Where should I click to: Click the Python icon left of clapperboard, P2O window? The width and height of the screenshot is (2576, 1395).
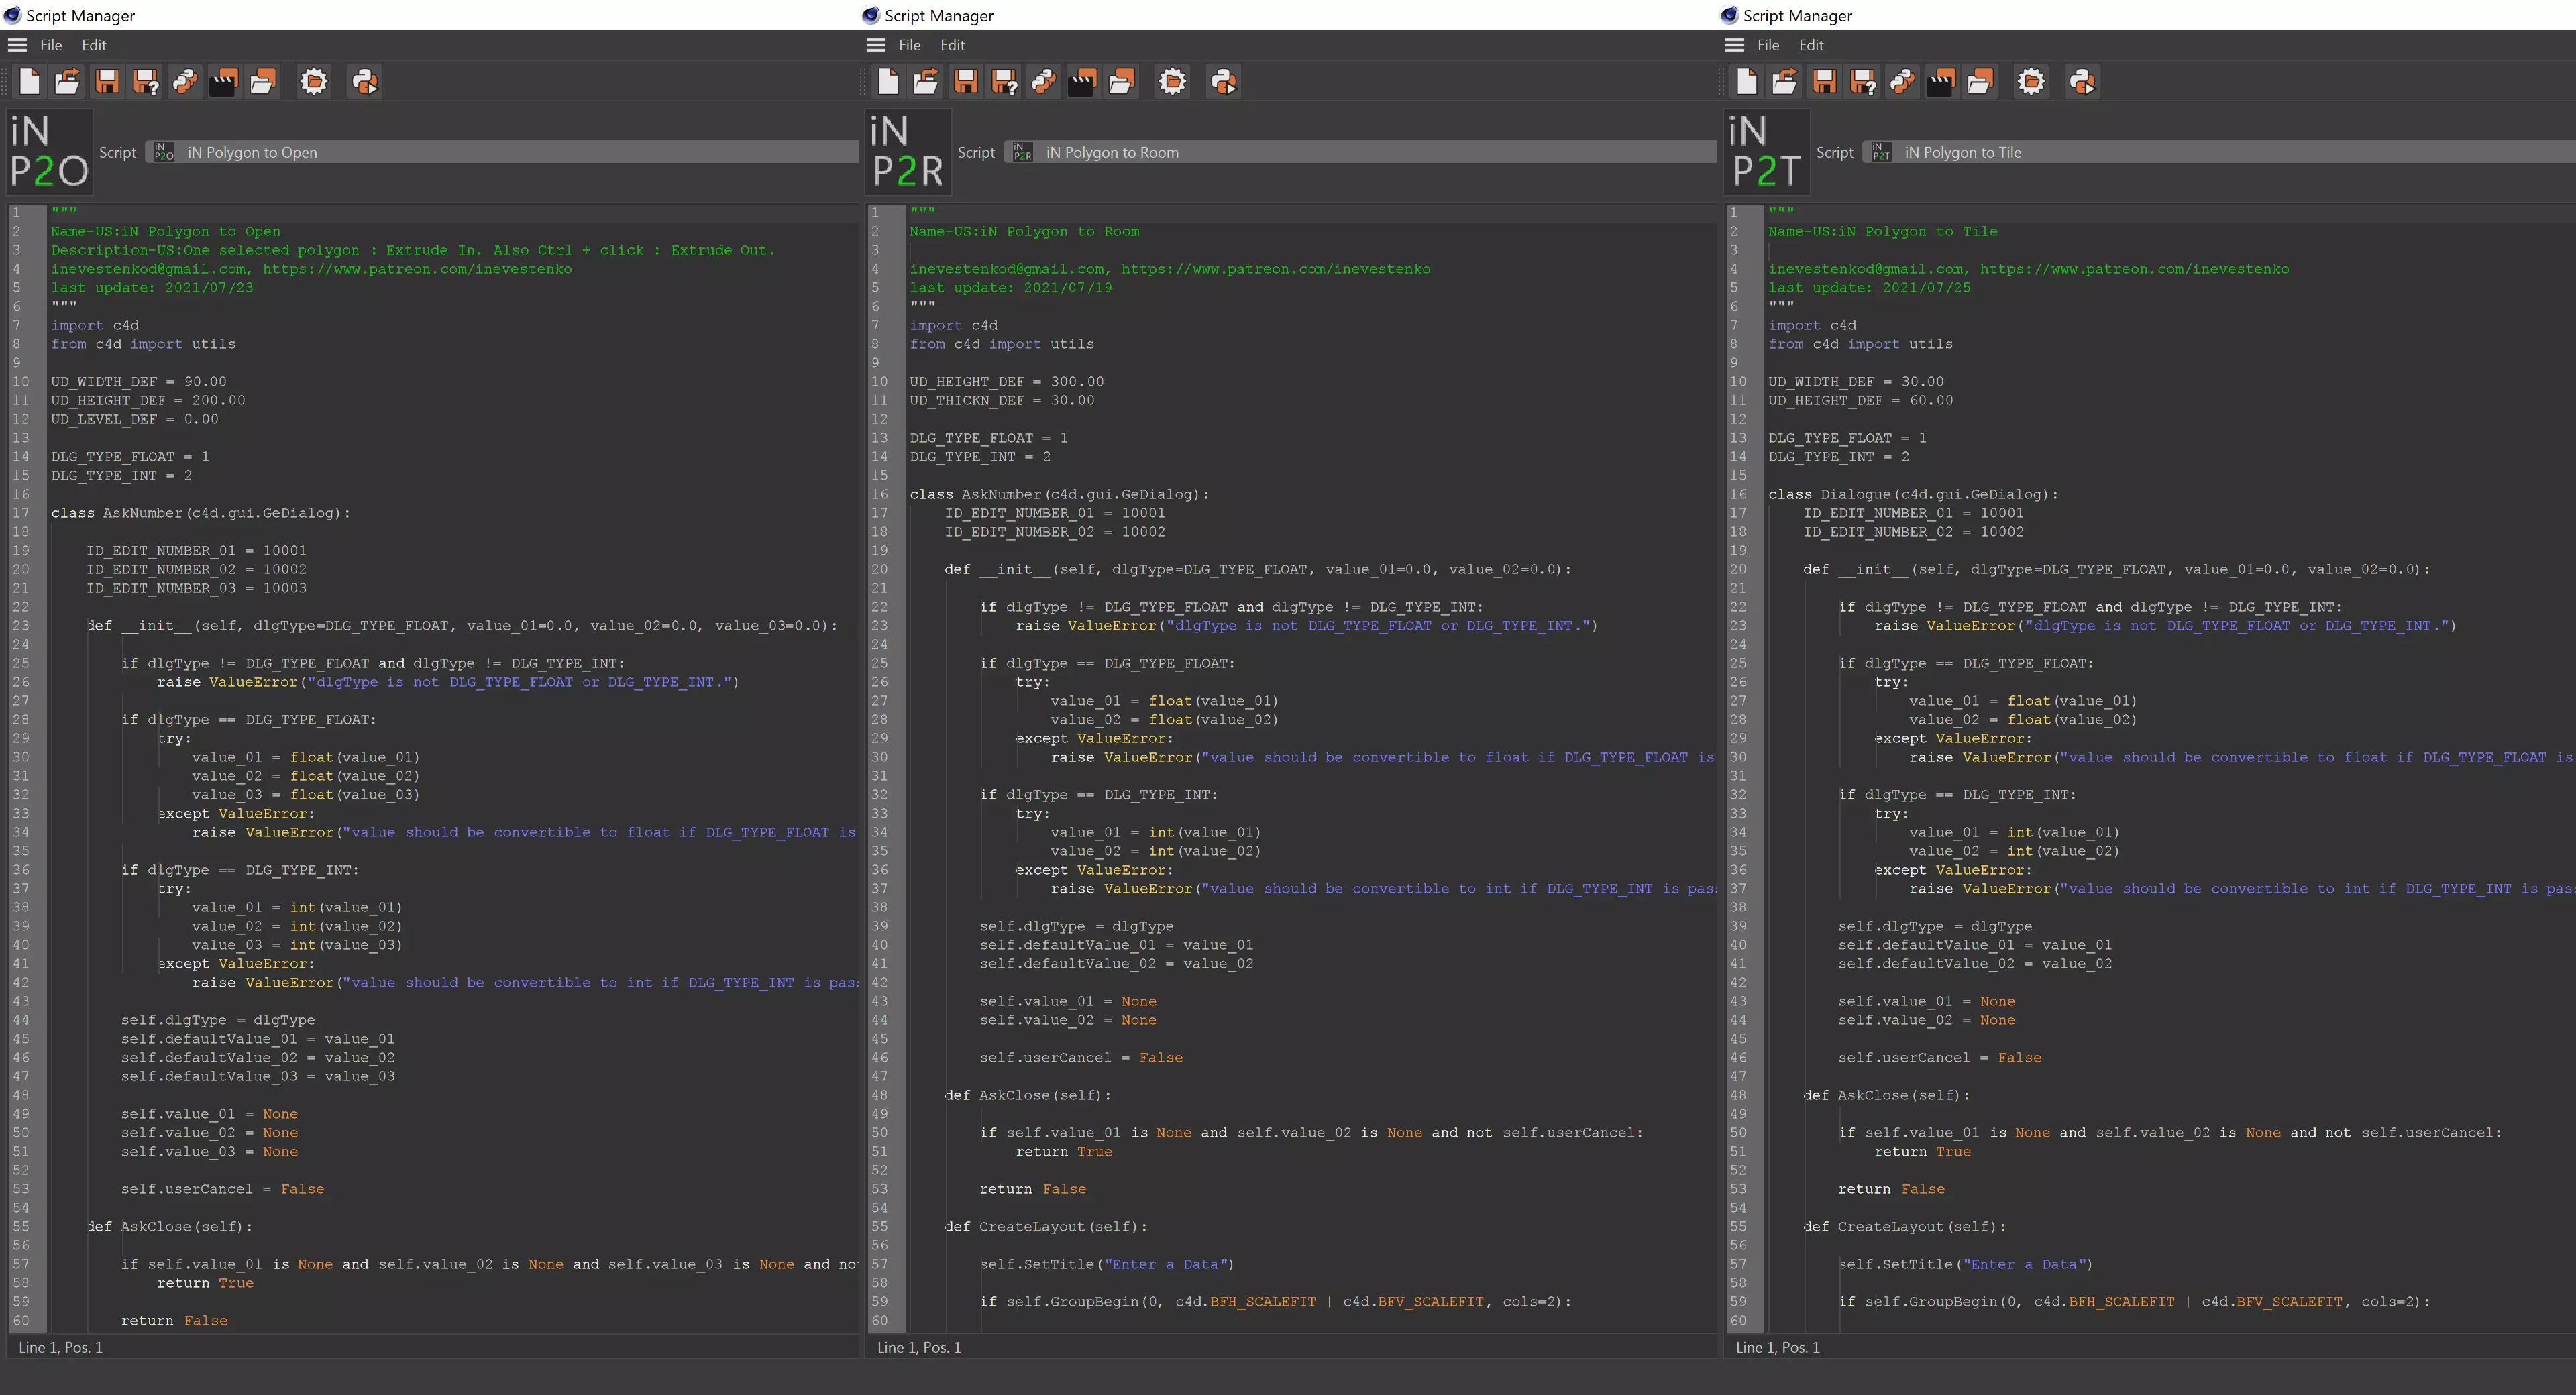185,82
